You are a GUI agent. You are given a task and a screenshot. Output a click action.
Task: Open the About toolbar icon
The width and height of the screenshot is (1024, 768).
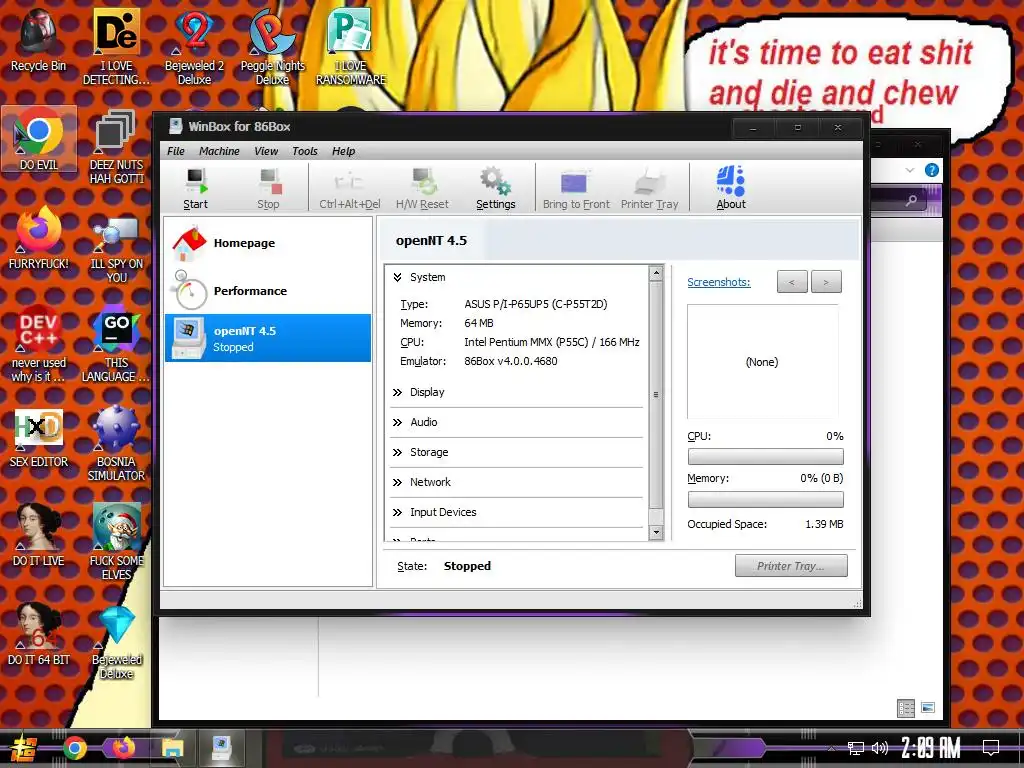[x=731, y=188]
